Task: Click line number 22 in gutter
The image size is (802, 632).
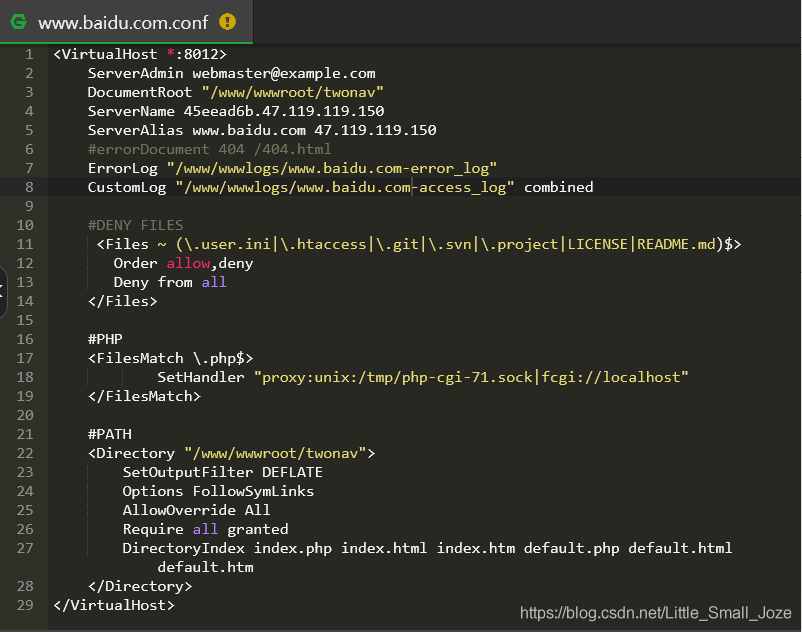Action: pos(25,453)
